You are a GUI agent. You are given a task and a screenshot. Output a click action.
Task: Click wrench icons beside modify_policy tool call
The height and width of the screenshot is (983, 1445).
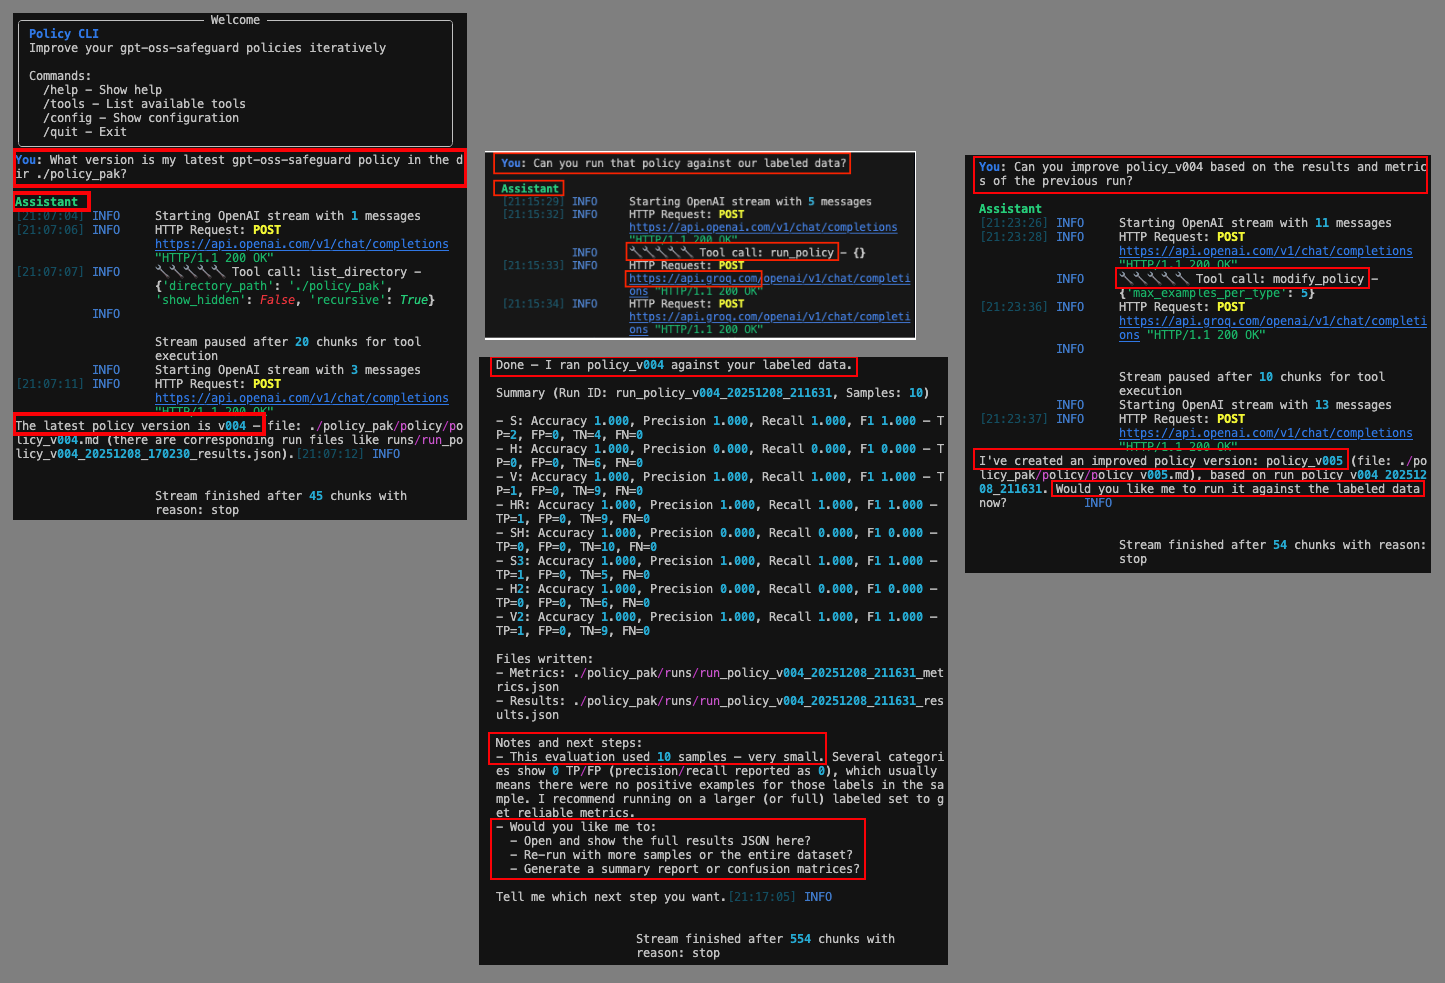coord(1154,279)
